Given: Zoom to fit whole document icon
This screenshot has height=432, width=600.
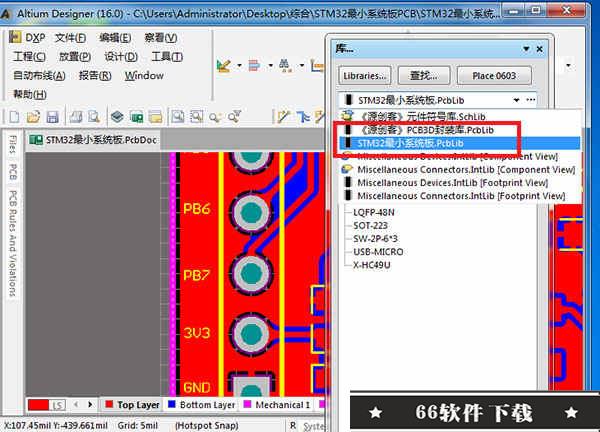Looking at the screenshot, I should (178, 117).
